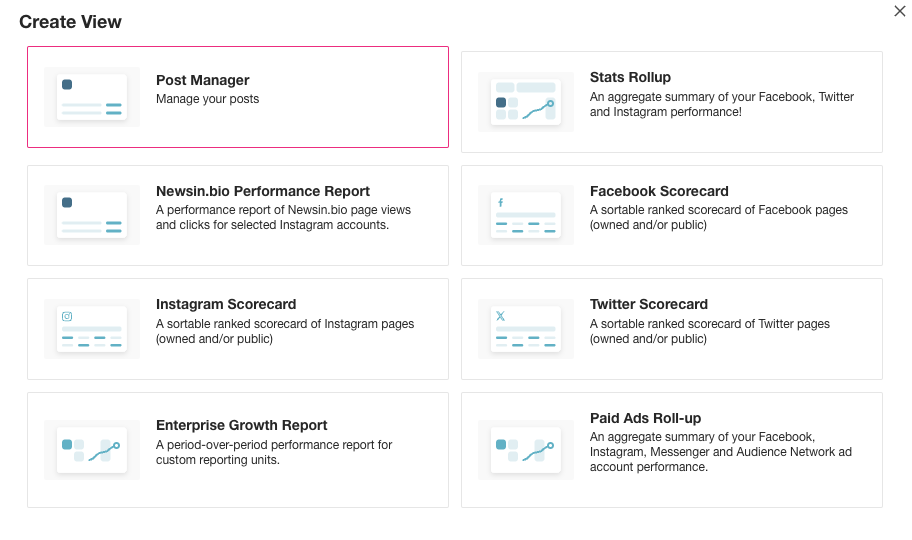Image resolution: width=912 pixels, height=540 pixels.
Task: Click the Twitter Scorecard X icon thumbnail
Action: (526, 329)
